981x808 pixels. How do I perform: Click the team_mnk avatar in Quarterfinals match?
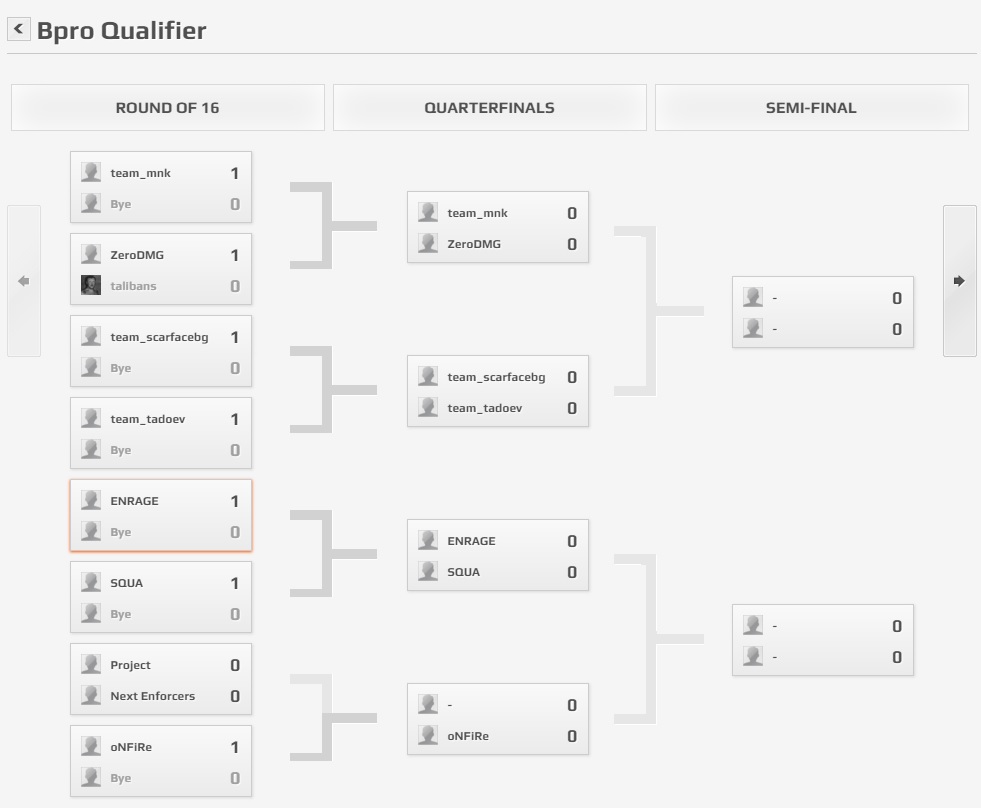click(428, 212)
